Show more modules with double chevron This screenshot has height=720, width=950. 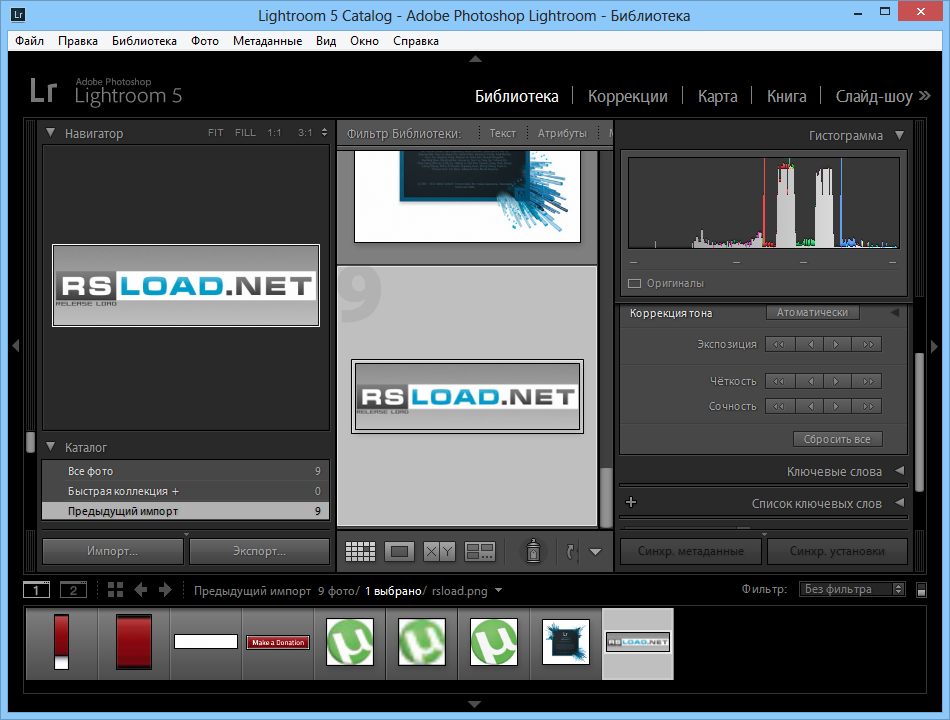click(925, 96)
